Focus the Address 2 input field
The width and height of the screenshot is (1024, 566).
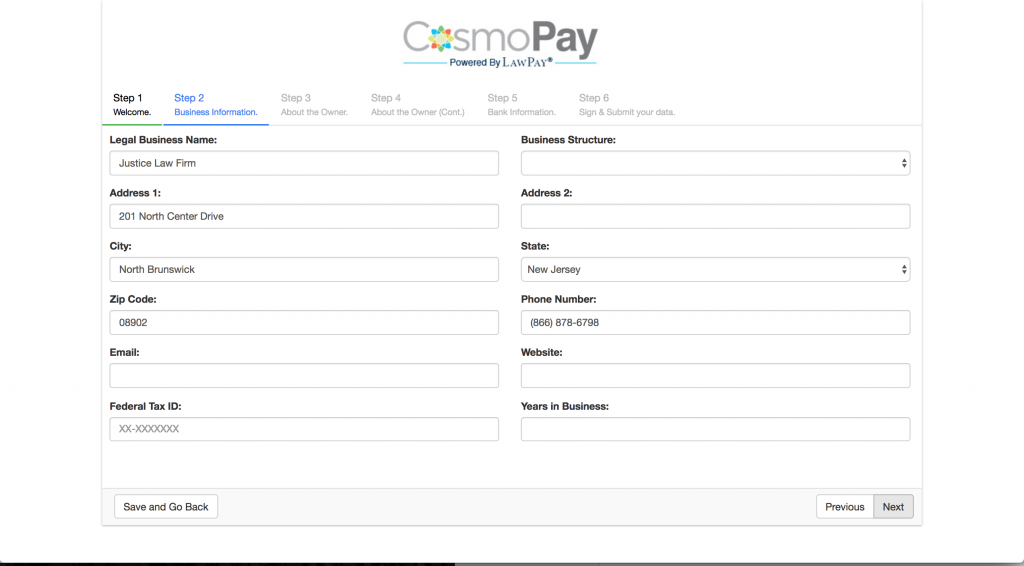pyautogui.click(x=715, y=216)
